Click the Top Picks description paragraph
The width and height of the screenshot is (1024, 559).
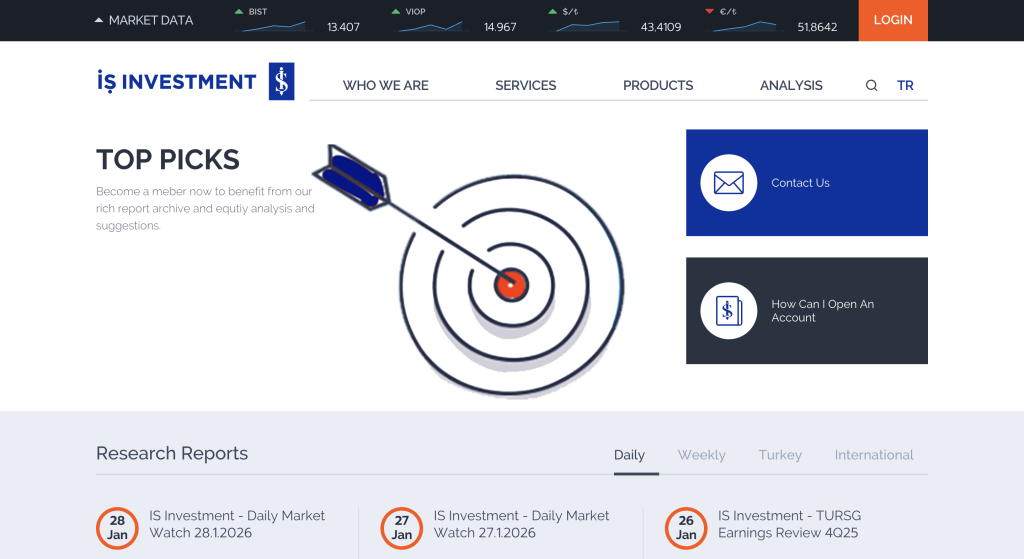[205, 208]
